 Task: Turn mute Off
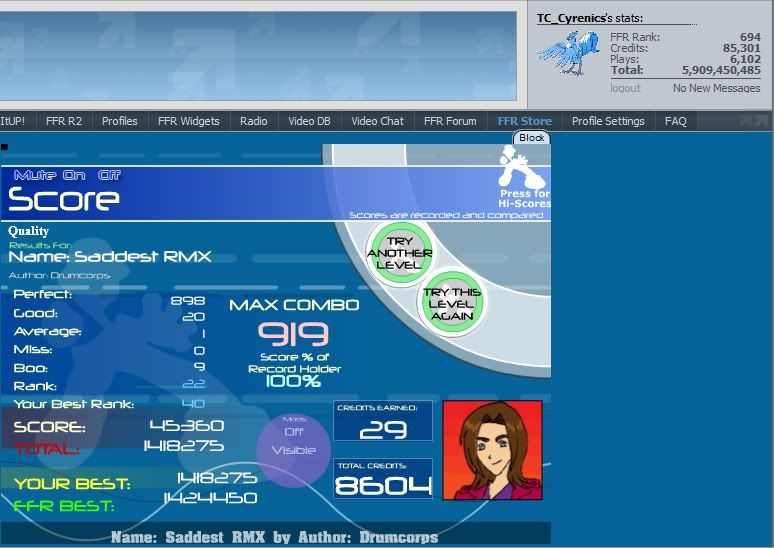click(109, 175)
